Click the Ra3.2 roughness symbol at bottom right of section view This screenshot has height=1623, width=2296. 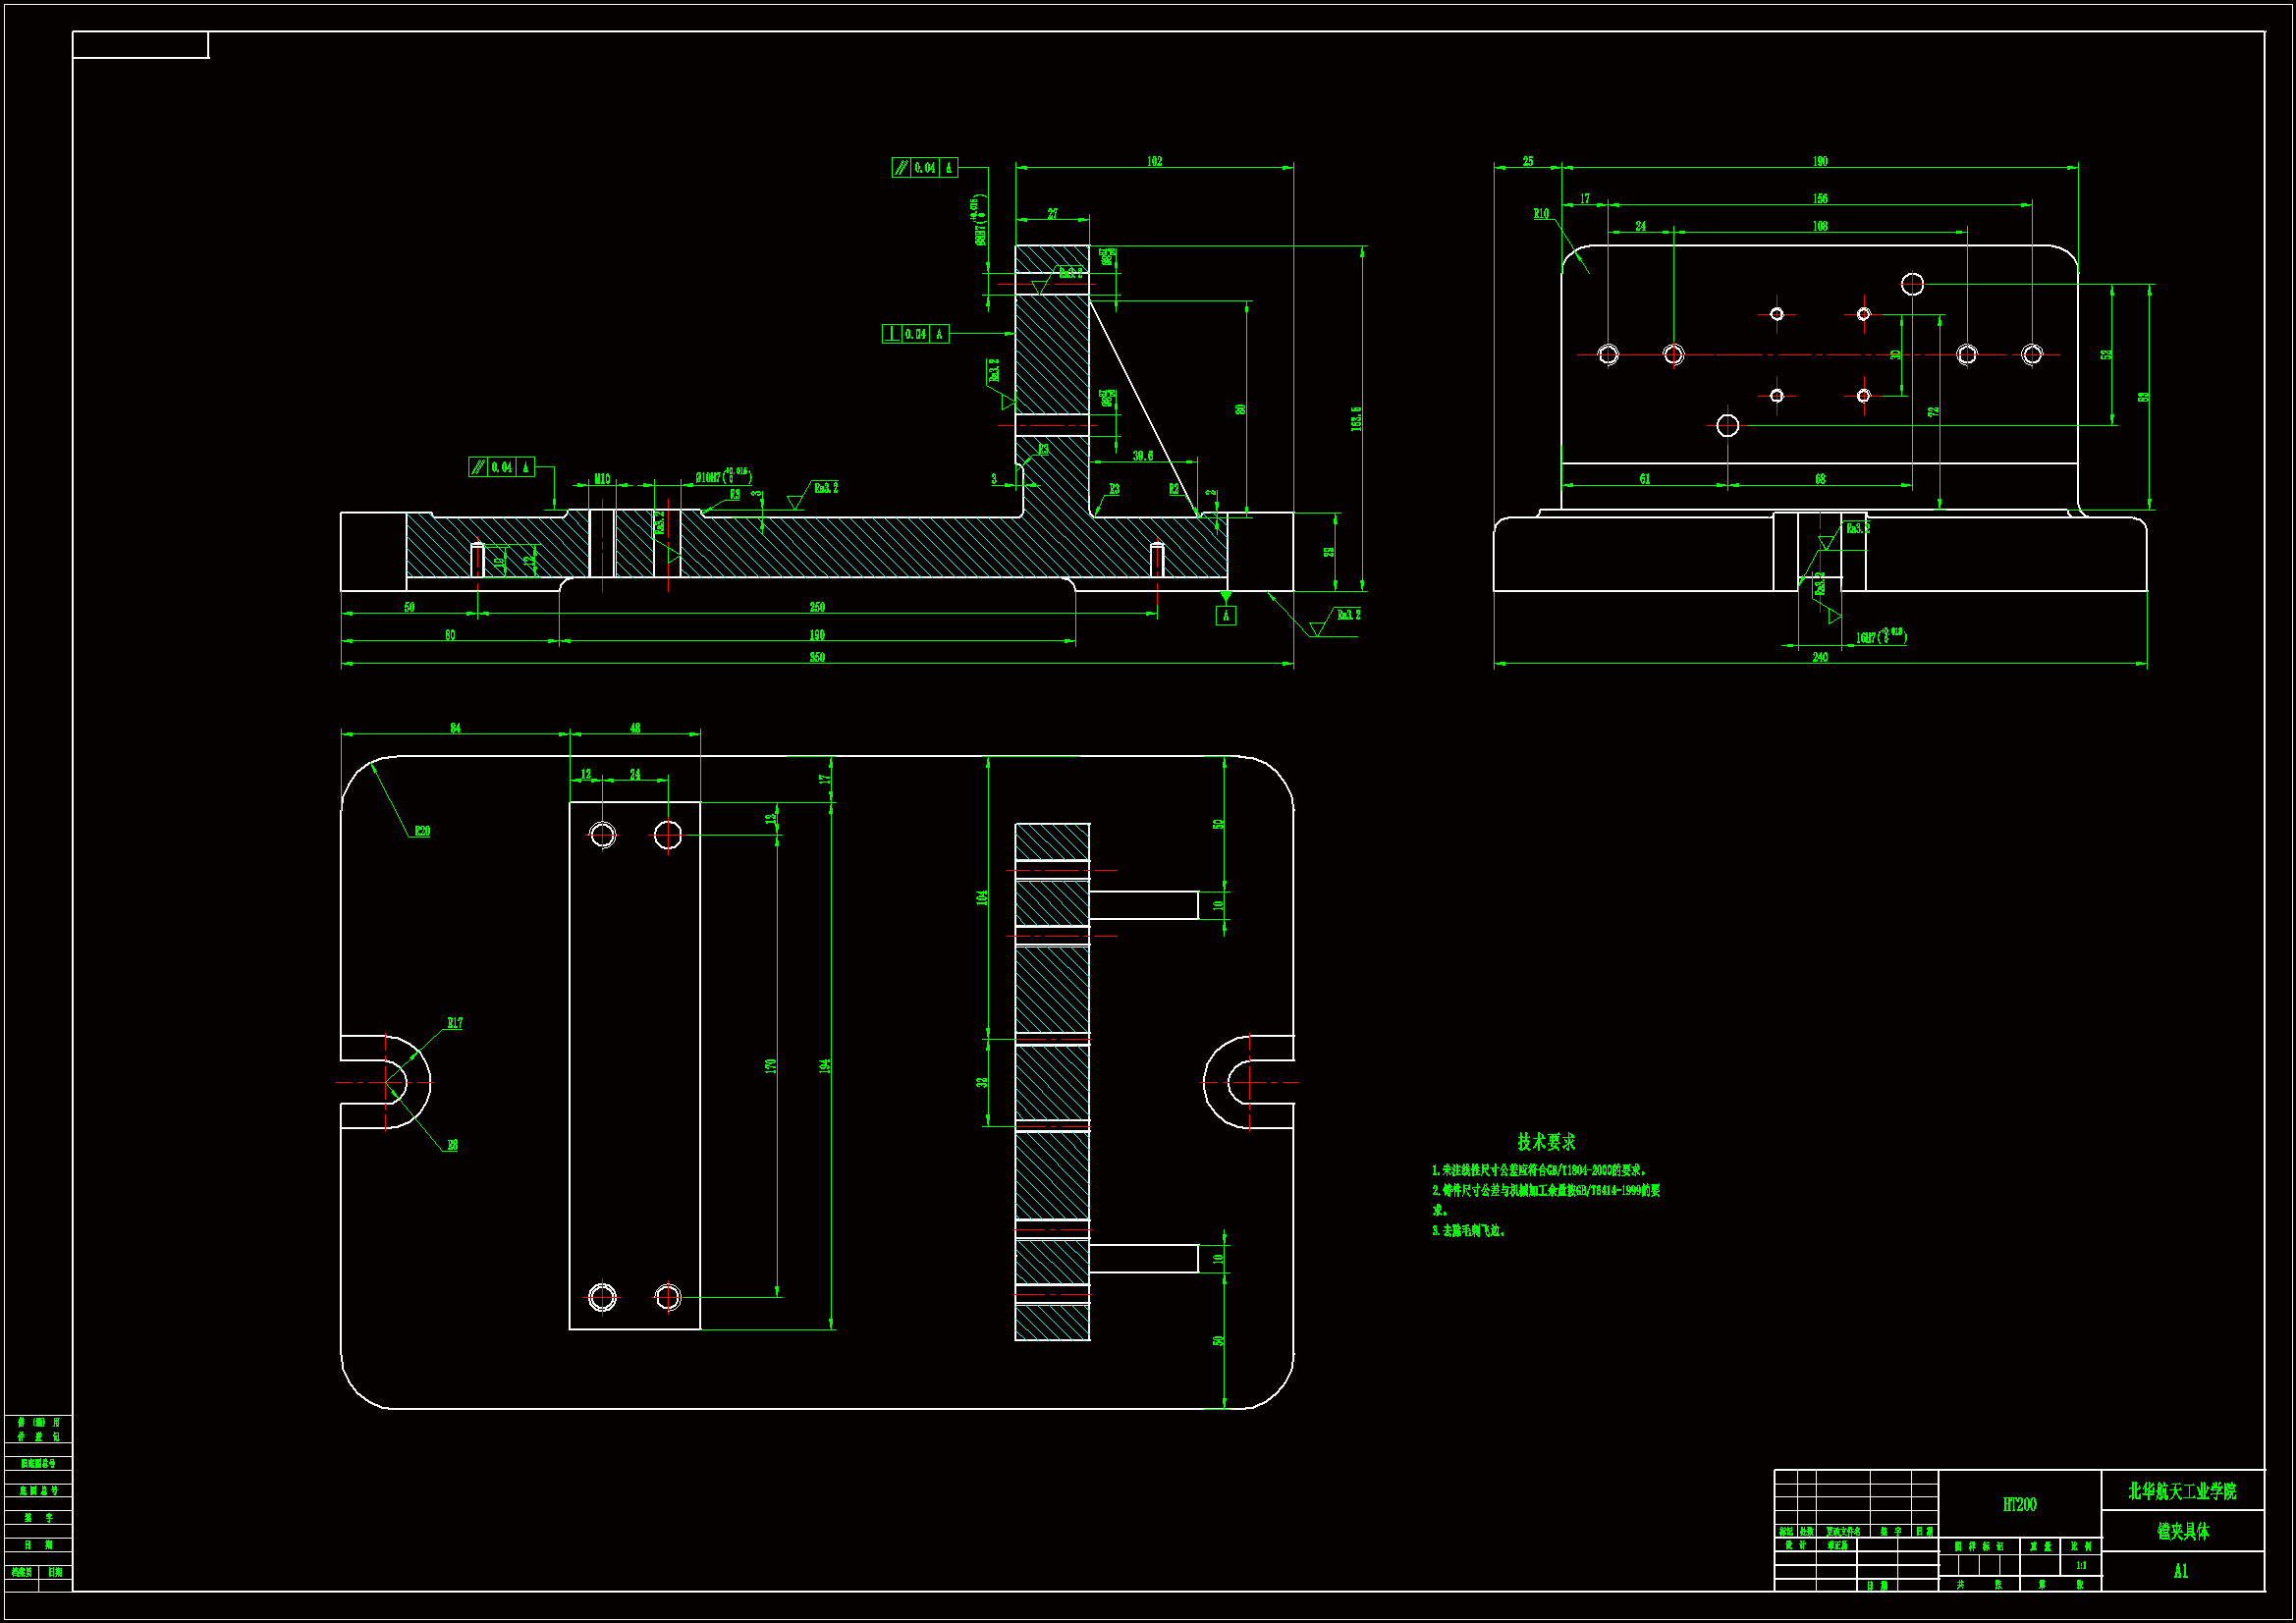(x=1348, y=615)
